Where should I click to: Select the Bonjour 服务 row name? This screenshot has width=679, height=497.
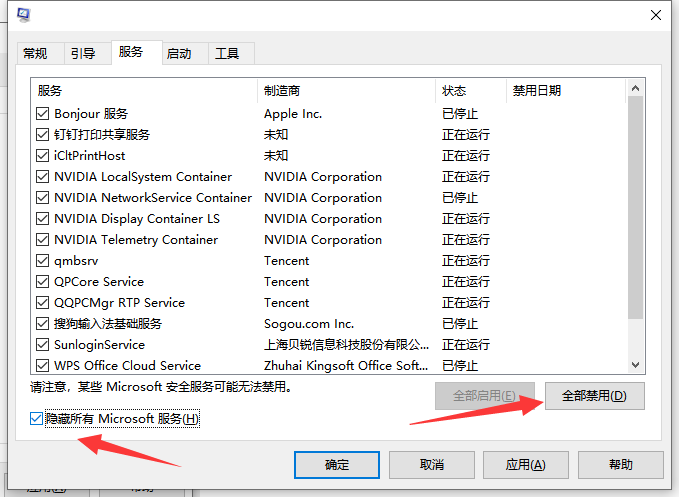91,114
